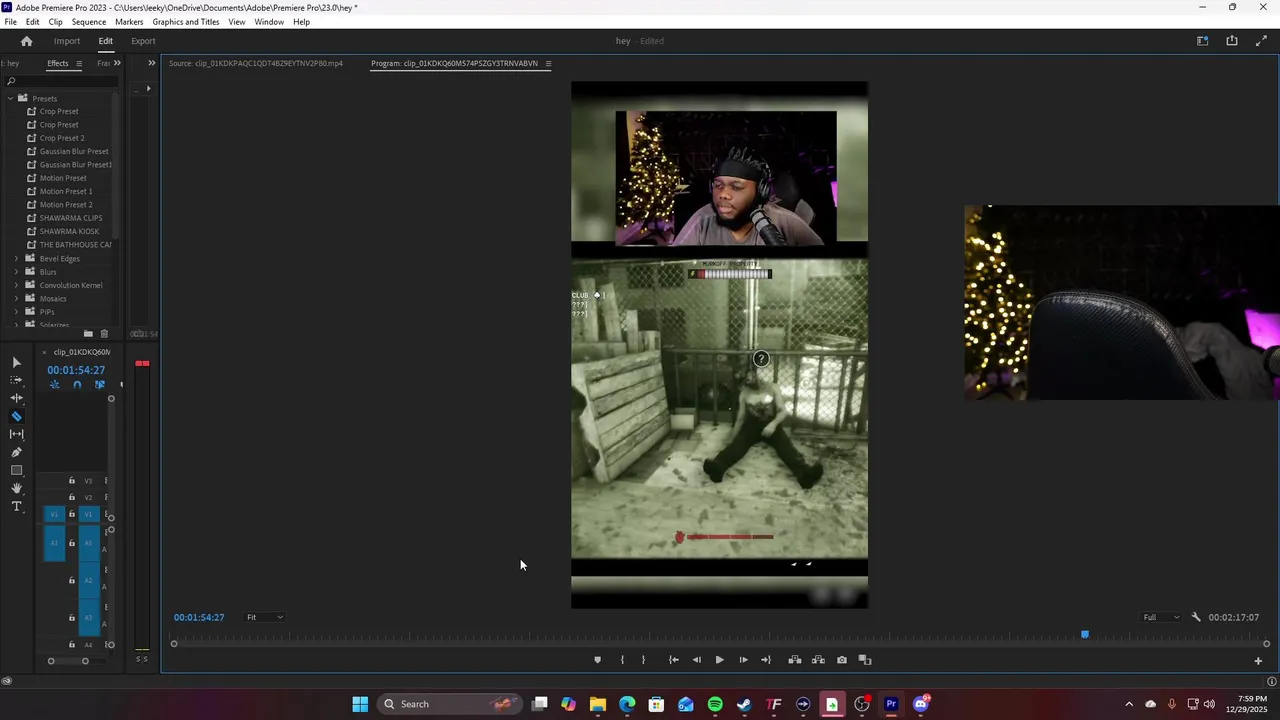Select the Gaussian Blur Preset1 item
1280x720 pixels.
point(76,165)
